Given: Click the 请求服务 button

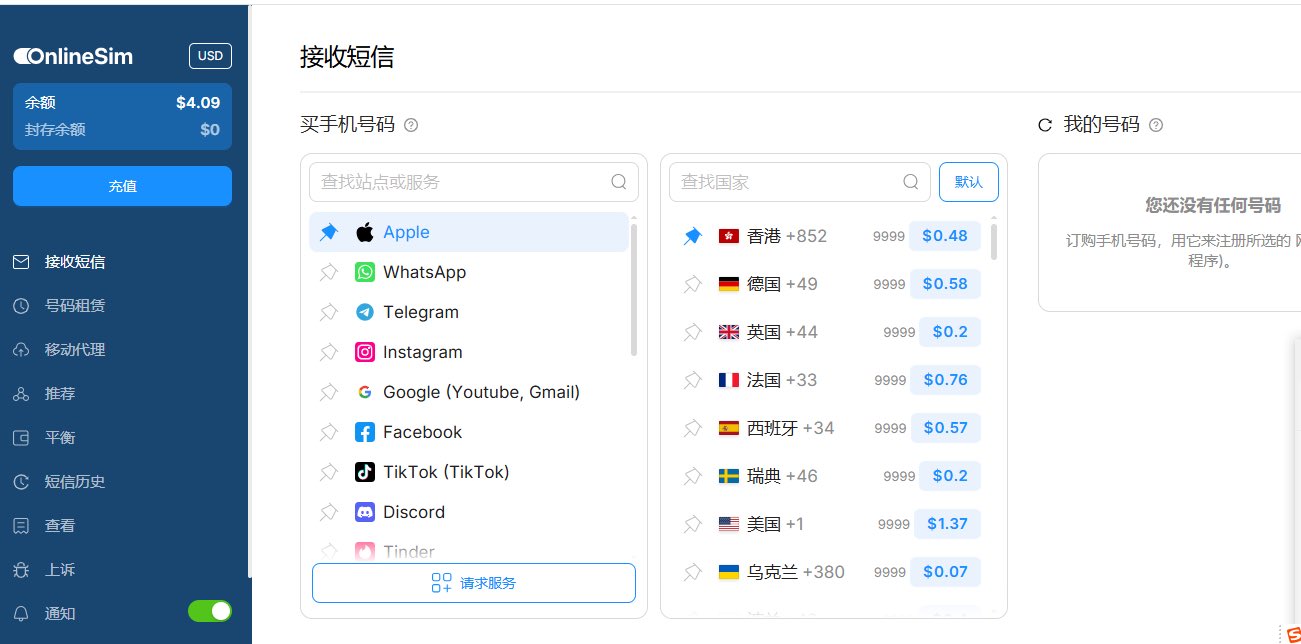Looking at the screenshot, I should 474,583.
